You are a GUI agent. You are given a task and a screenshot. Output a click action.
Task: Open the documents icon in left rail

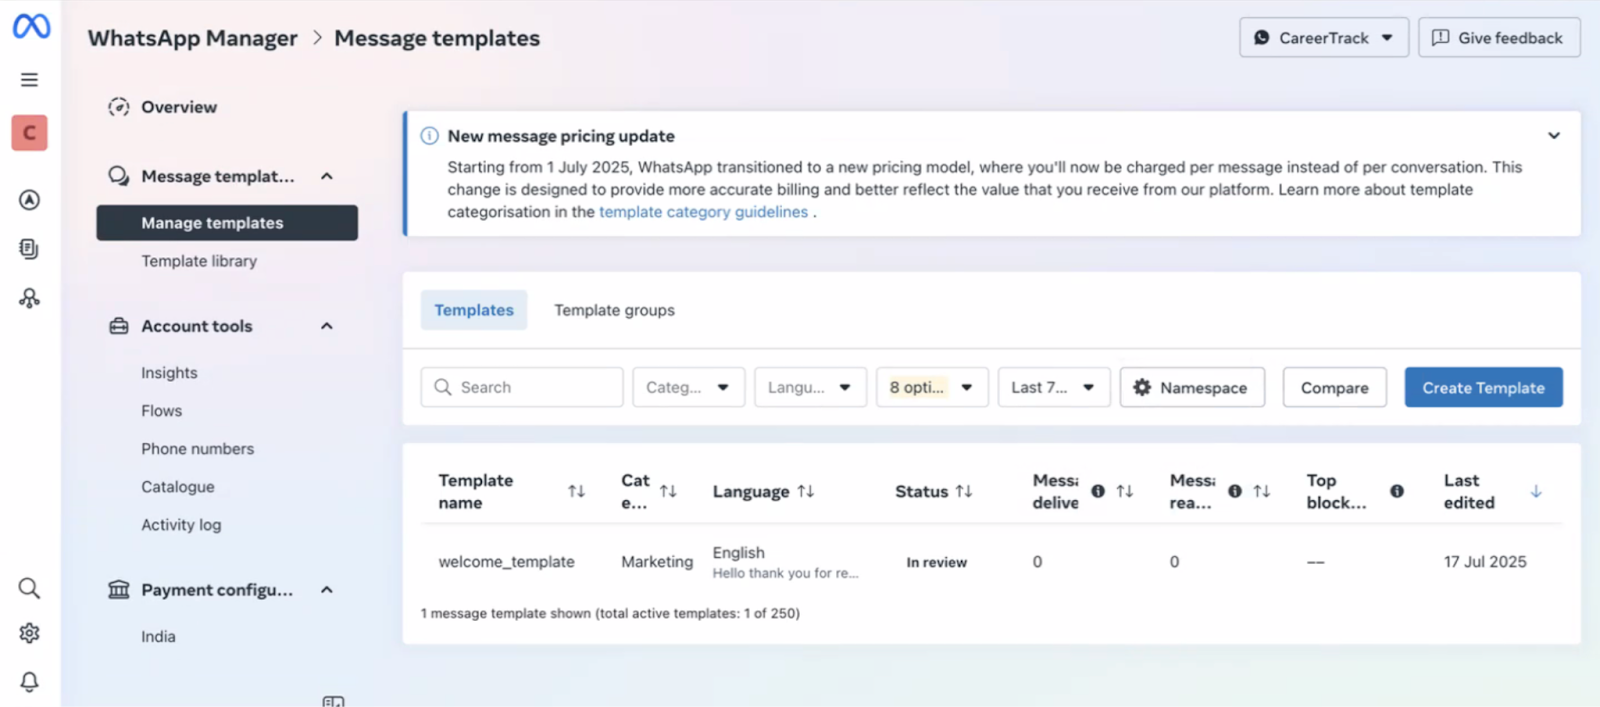point(30,249)
